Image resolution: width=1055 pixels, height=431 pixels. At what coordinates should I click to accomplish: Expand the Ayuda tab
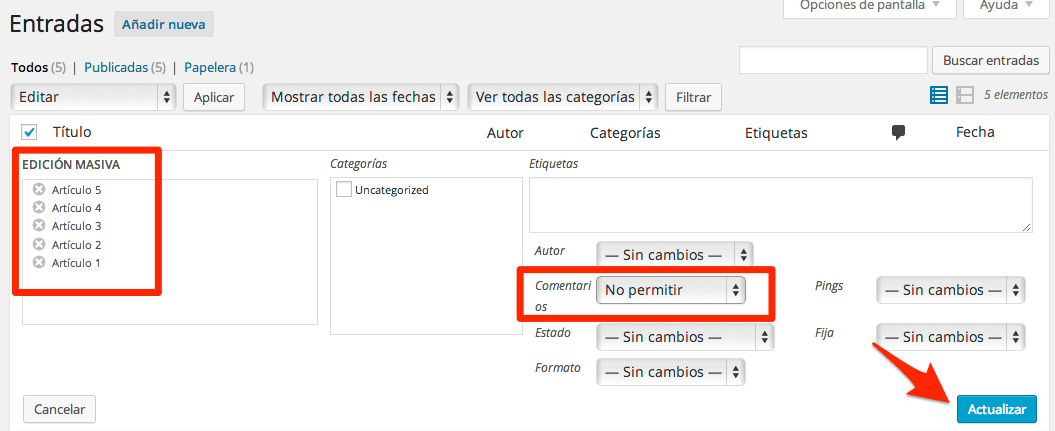tap(1007, 7)
